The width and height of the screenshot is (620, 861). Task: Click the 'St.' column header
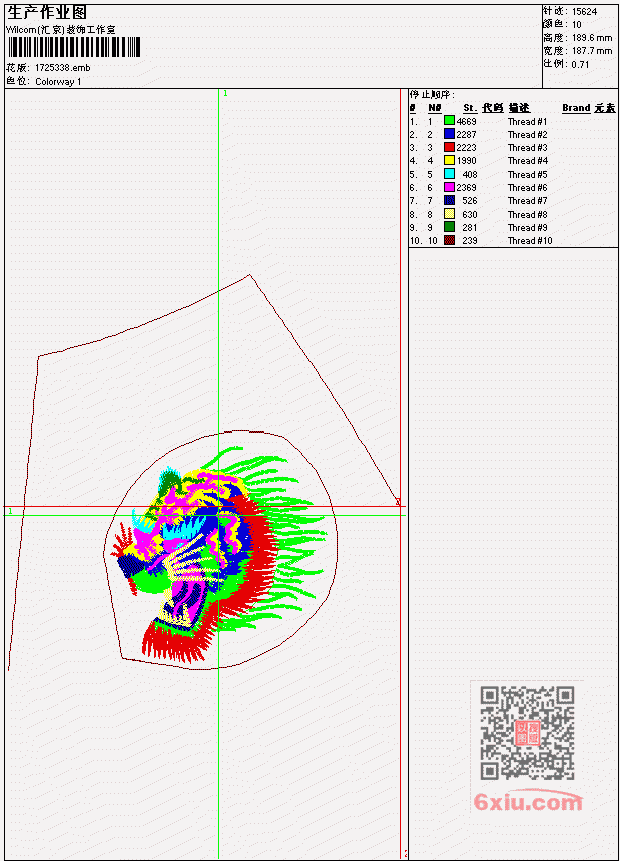point(470,108)
